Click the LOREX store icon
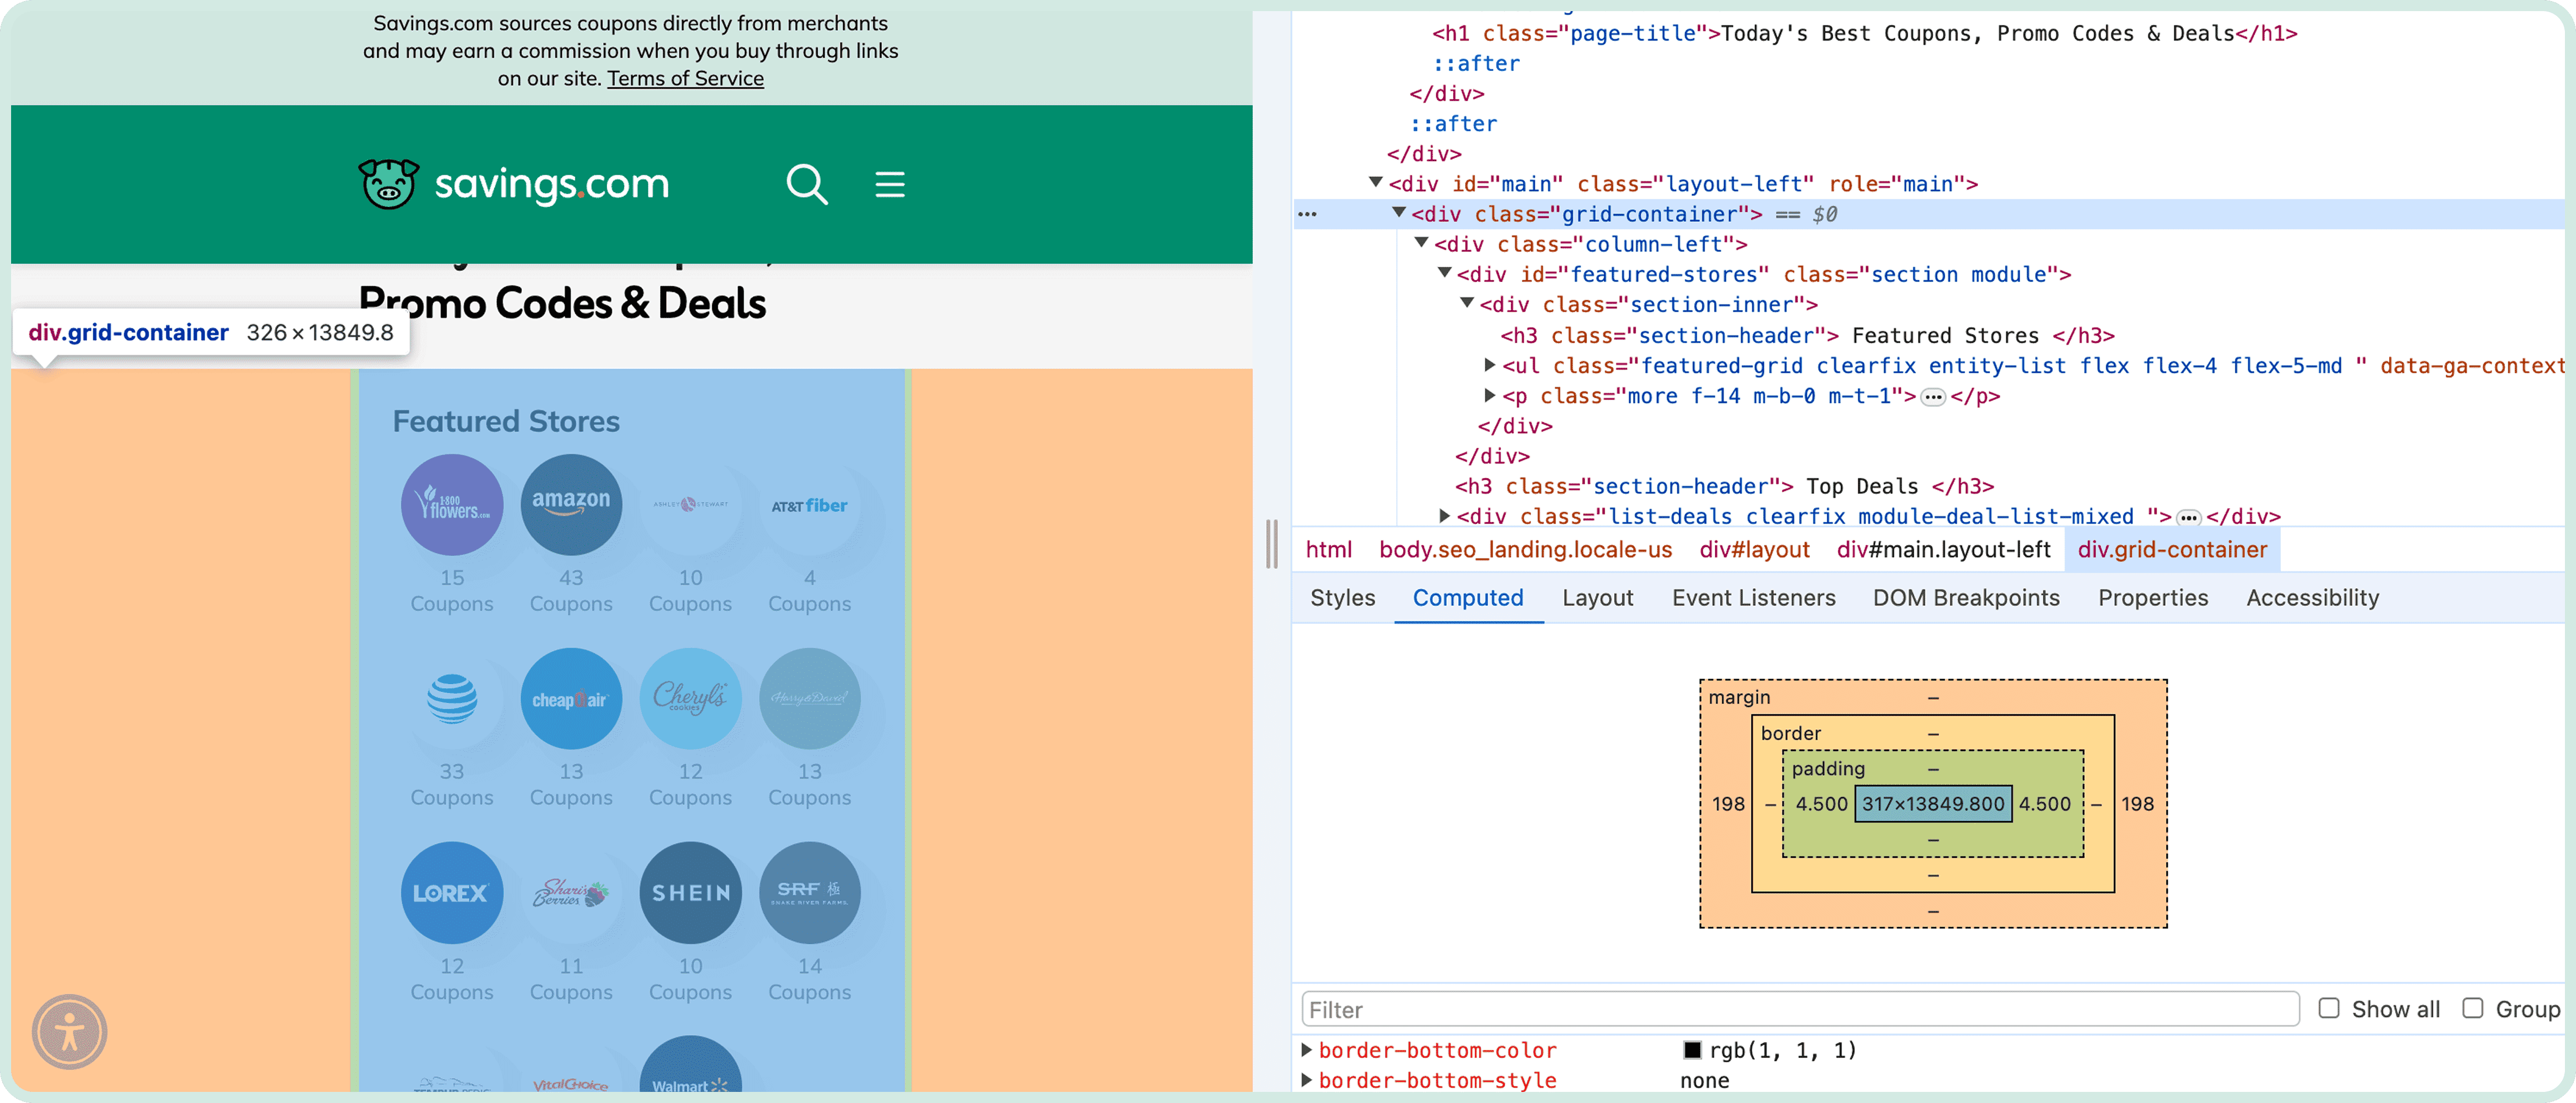The width and height of the screenshot is (2576, 1103). (451, 893)
